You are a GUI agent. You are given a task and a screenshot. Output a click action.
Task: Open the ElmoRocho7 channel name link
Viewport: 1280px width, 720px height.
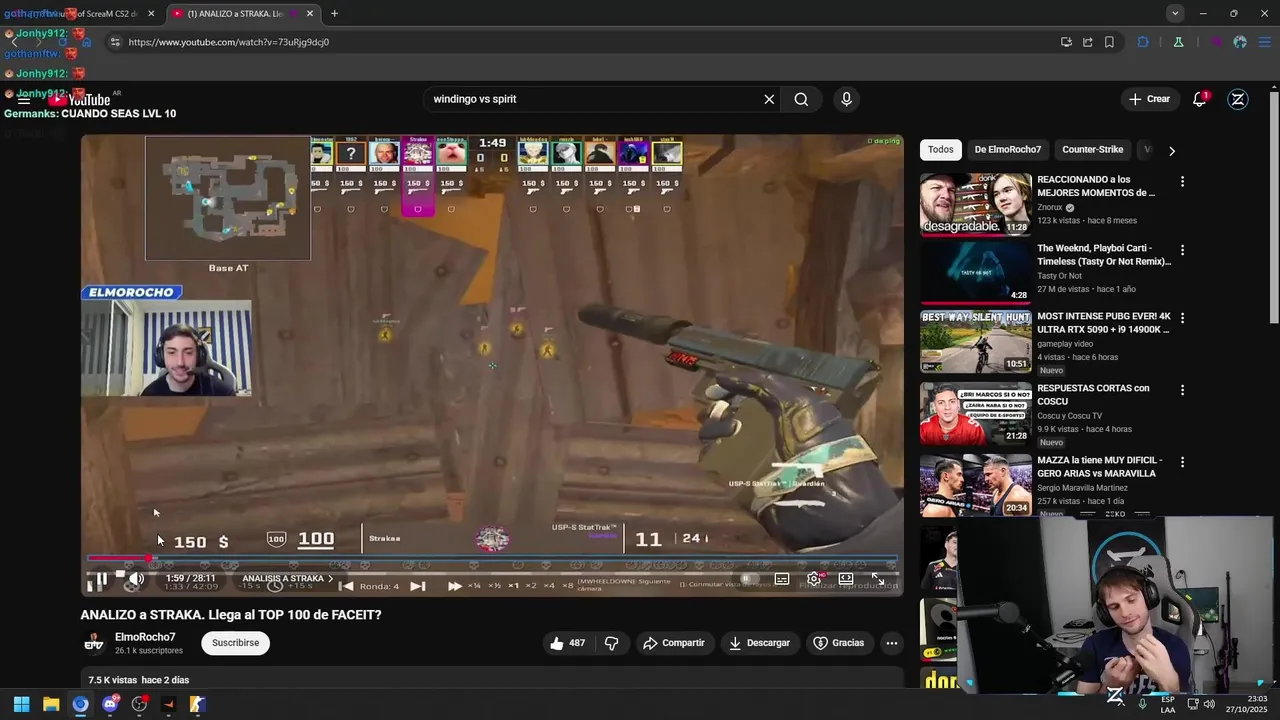click(x=145, y=637)
